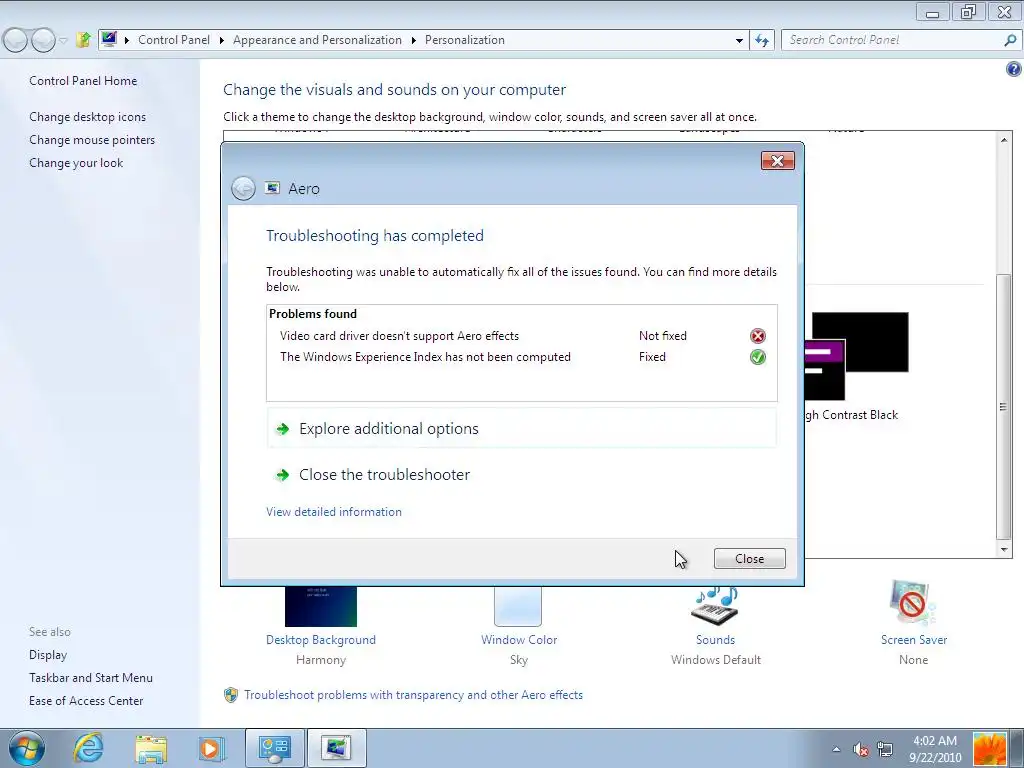Click themes list scroll up arrow

coord(1004,140)
